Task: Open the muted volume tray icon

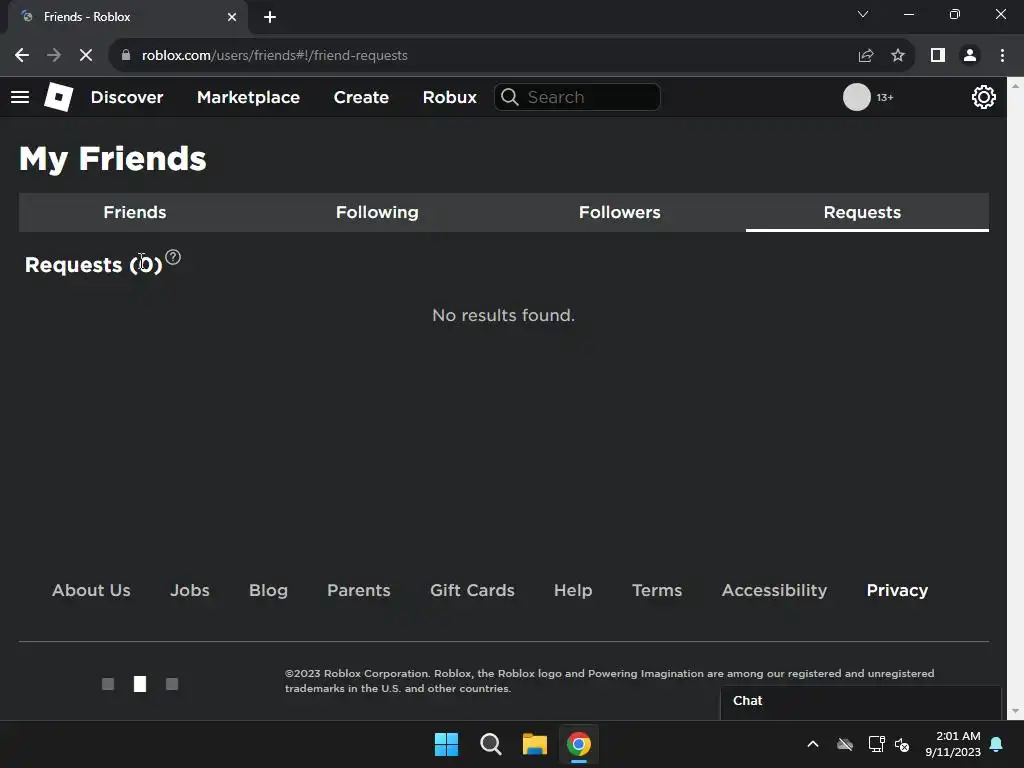Action: 902,744
